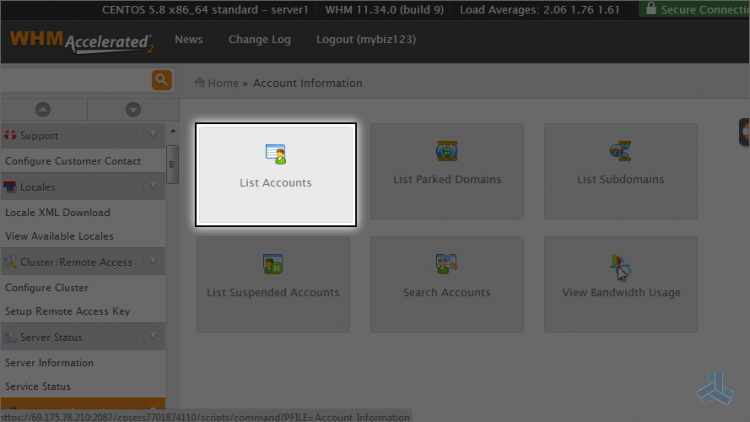Click the Home house icon in breadcrumb
This screenshot has height=422, width=750.
[x=199, y=82]
